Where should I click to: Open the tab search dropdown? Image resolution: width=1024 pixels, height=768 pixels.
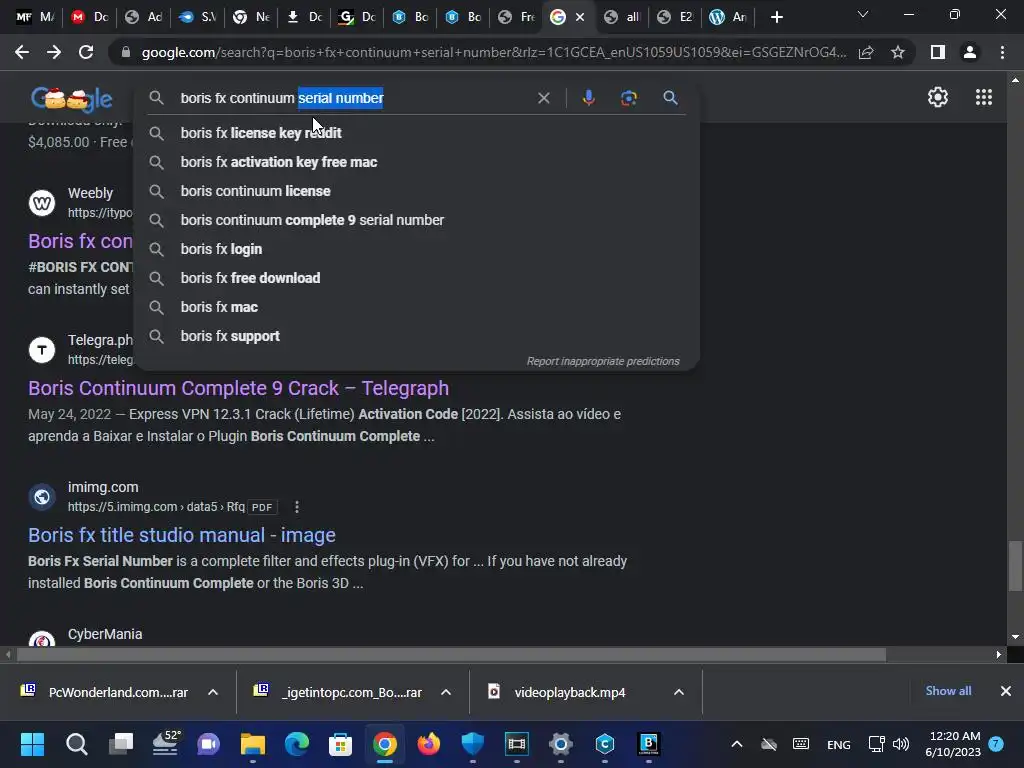(x=863, y=14)
